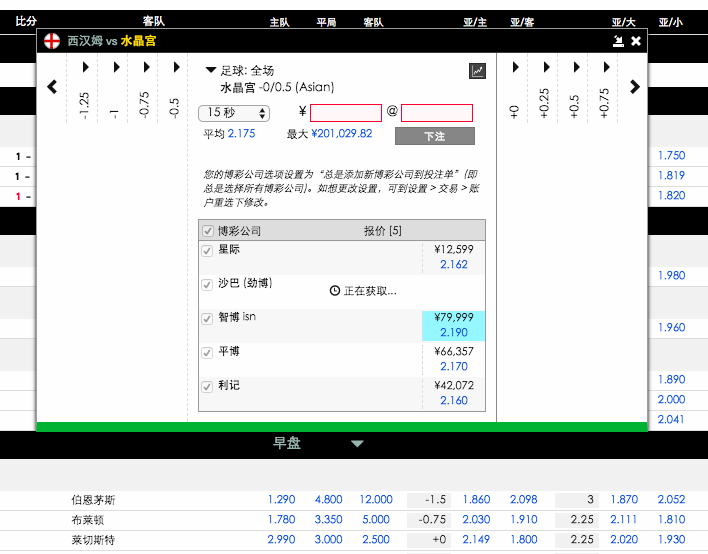This screenshot has width=708, height=554.
Task: Collapse the 足球: 全场 disclosure triangle
Action: click(211, 71)
